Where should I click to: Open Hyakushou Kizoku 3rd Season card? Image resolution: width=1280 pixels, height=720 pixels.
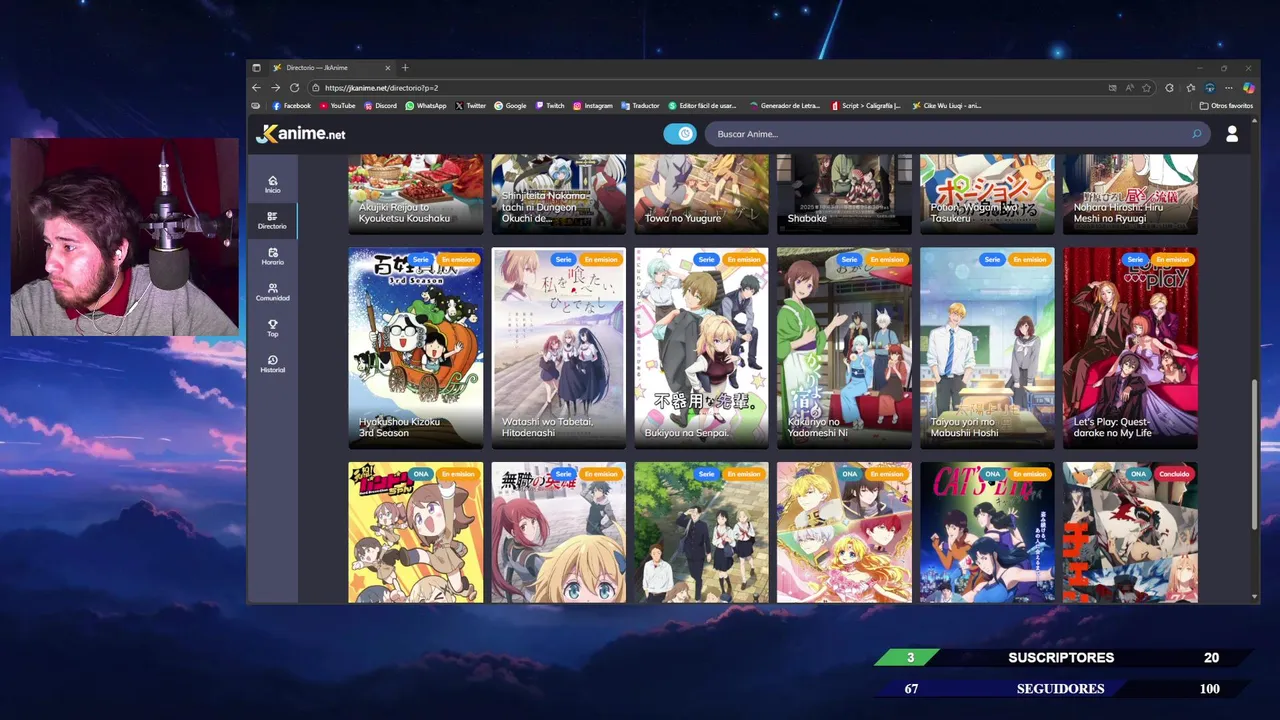pos(415,347)
